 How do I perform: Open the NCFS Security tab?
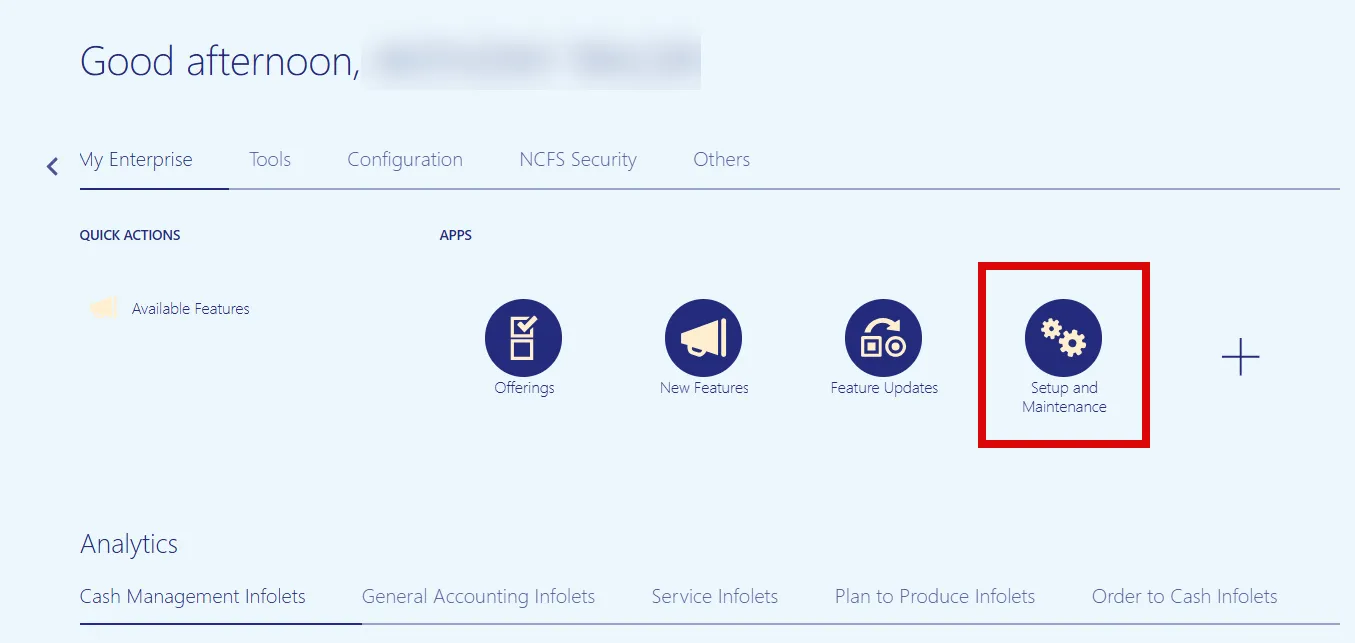578,160
